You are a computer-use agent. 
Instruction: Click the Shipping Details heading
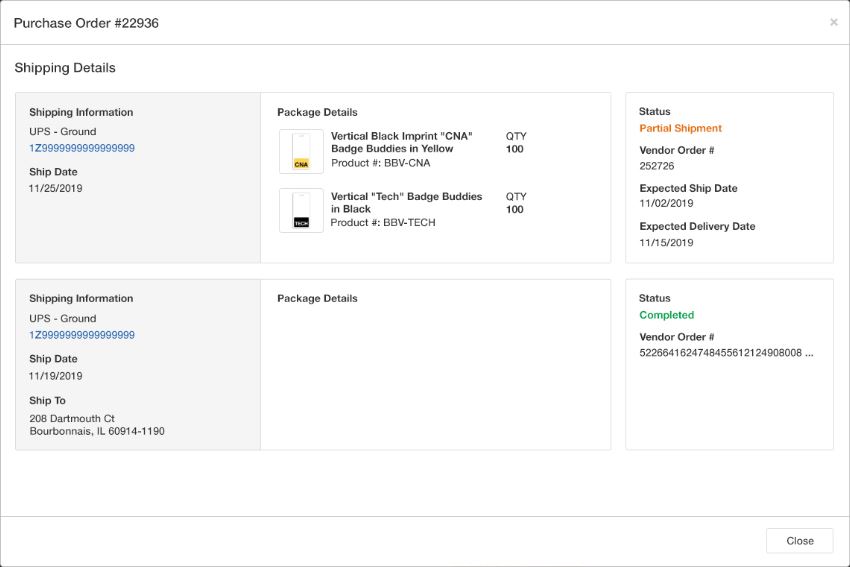(65, 68)
